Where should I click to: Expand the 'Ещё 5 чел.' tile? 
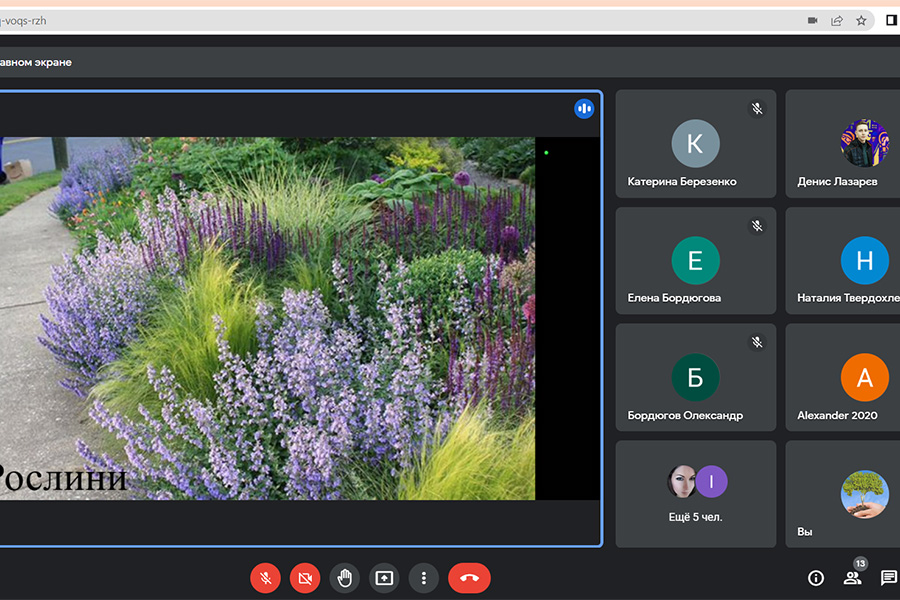click(695, 494)
